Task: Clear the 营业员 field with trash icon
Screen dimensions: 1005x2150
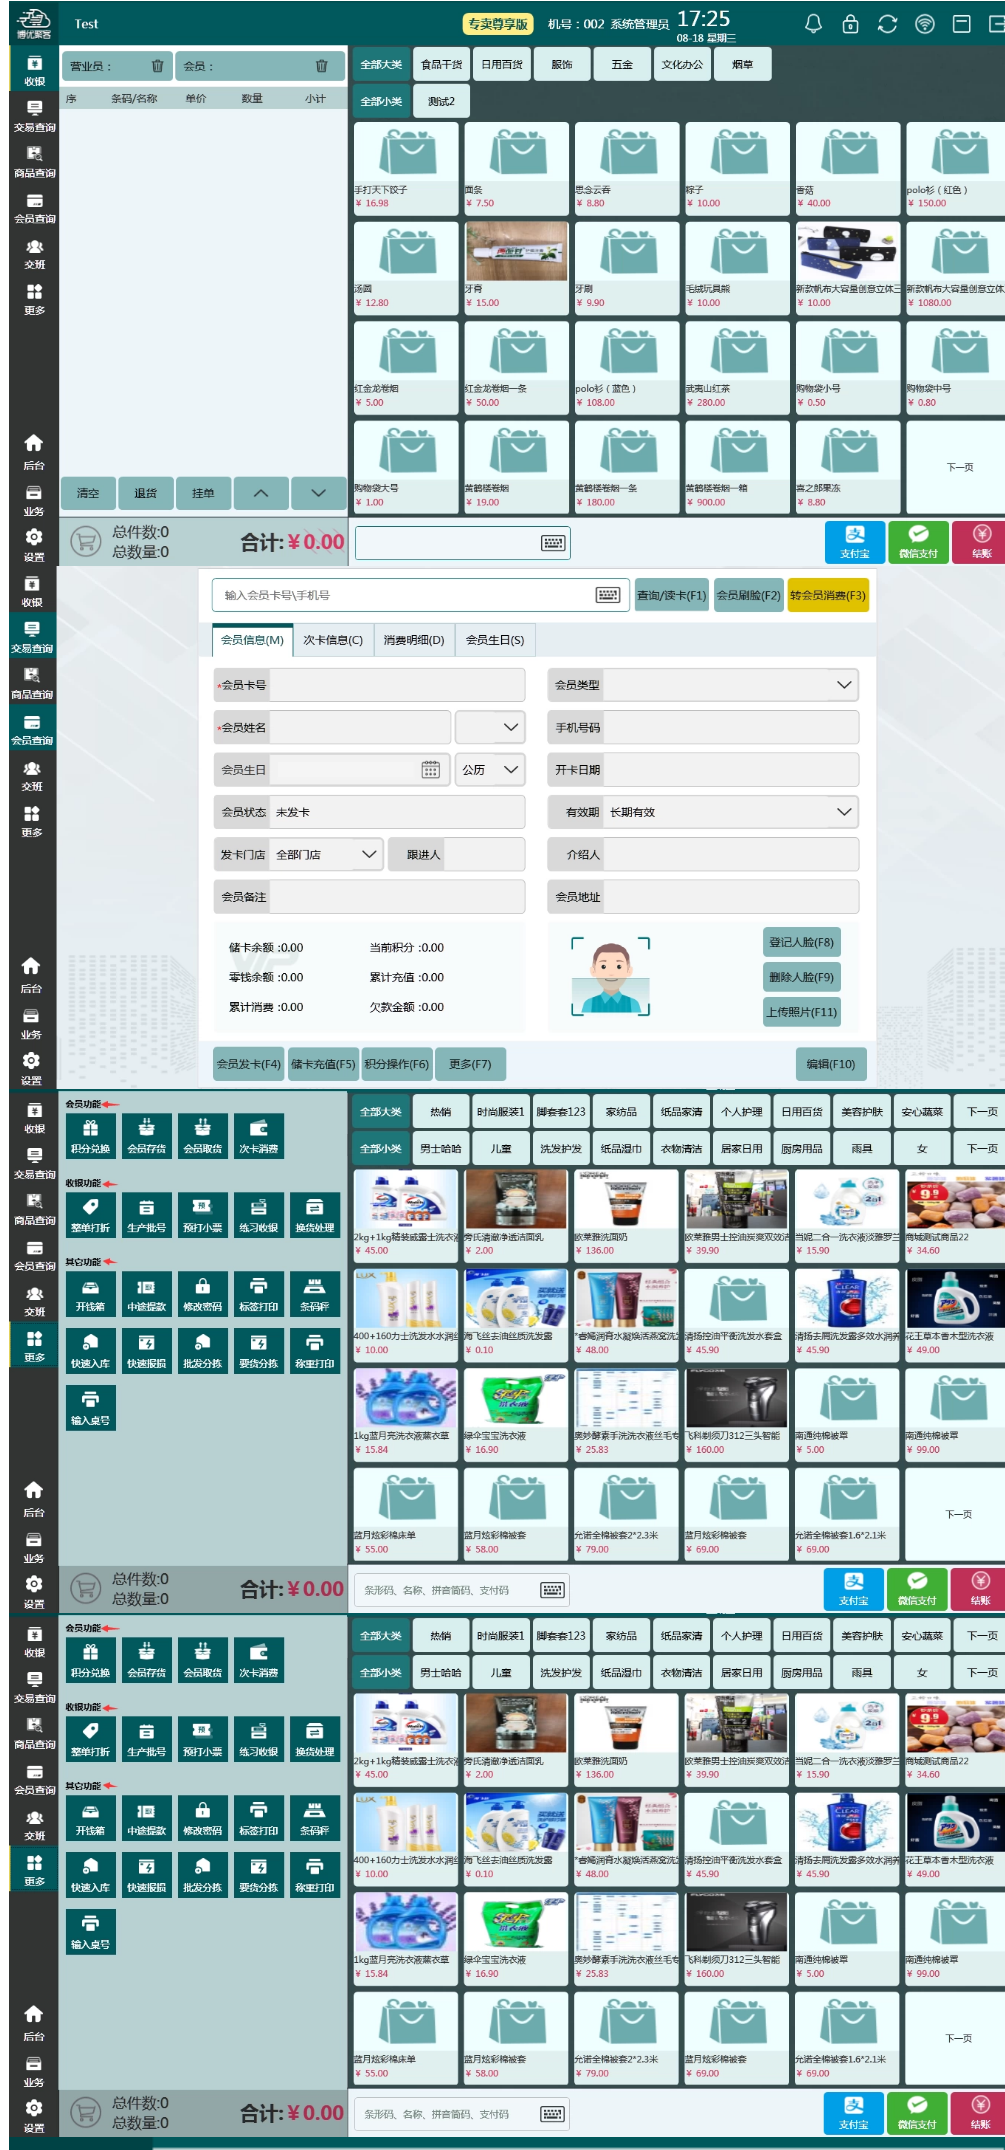Action: point(157,66)
